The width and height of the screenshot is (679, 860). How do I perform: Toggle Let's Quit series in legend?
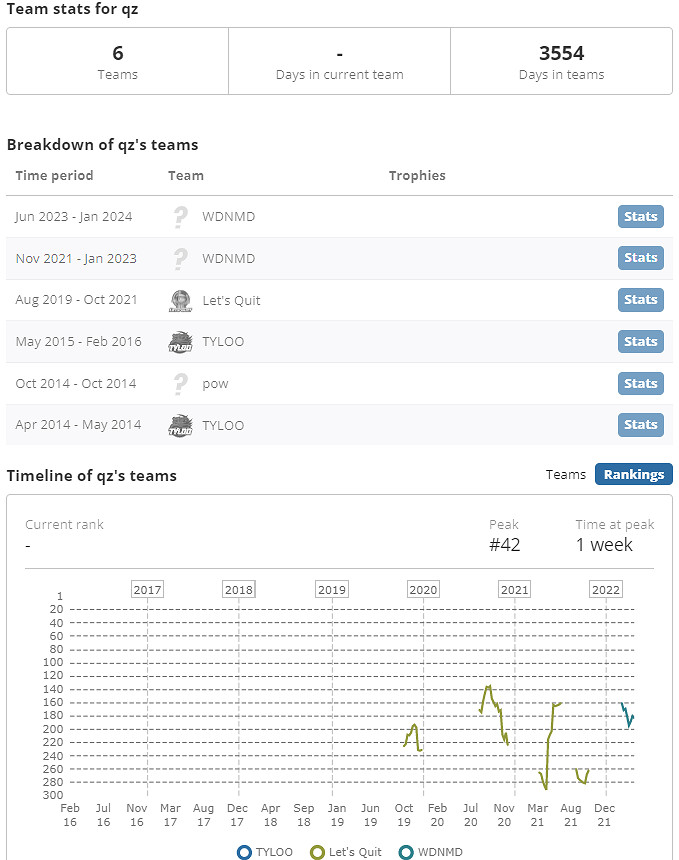[x=318, y=852]
